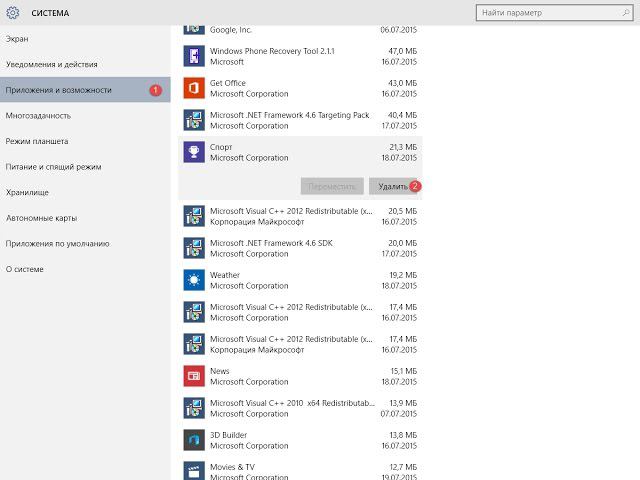640x480 pixels.
Task: Click the Visual C++ 2010 x64 Redistributable icon
Action: tap(194, 408)
